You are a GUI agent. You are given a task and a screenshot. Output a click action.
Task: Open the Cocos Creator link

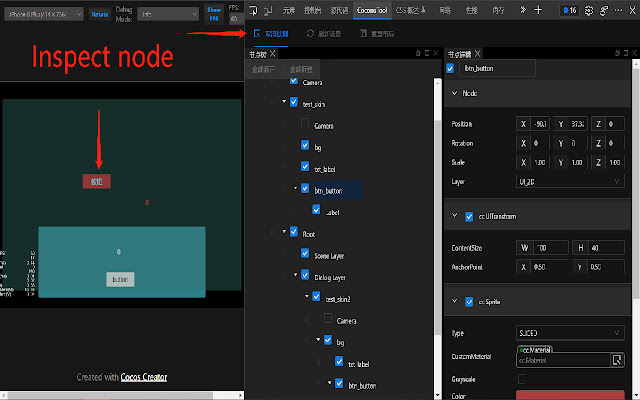click(x=144, y=377)
